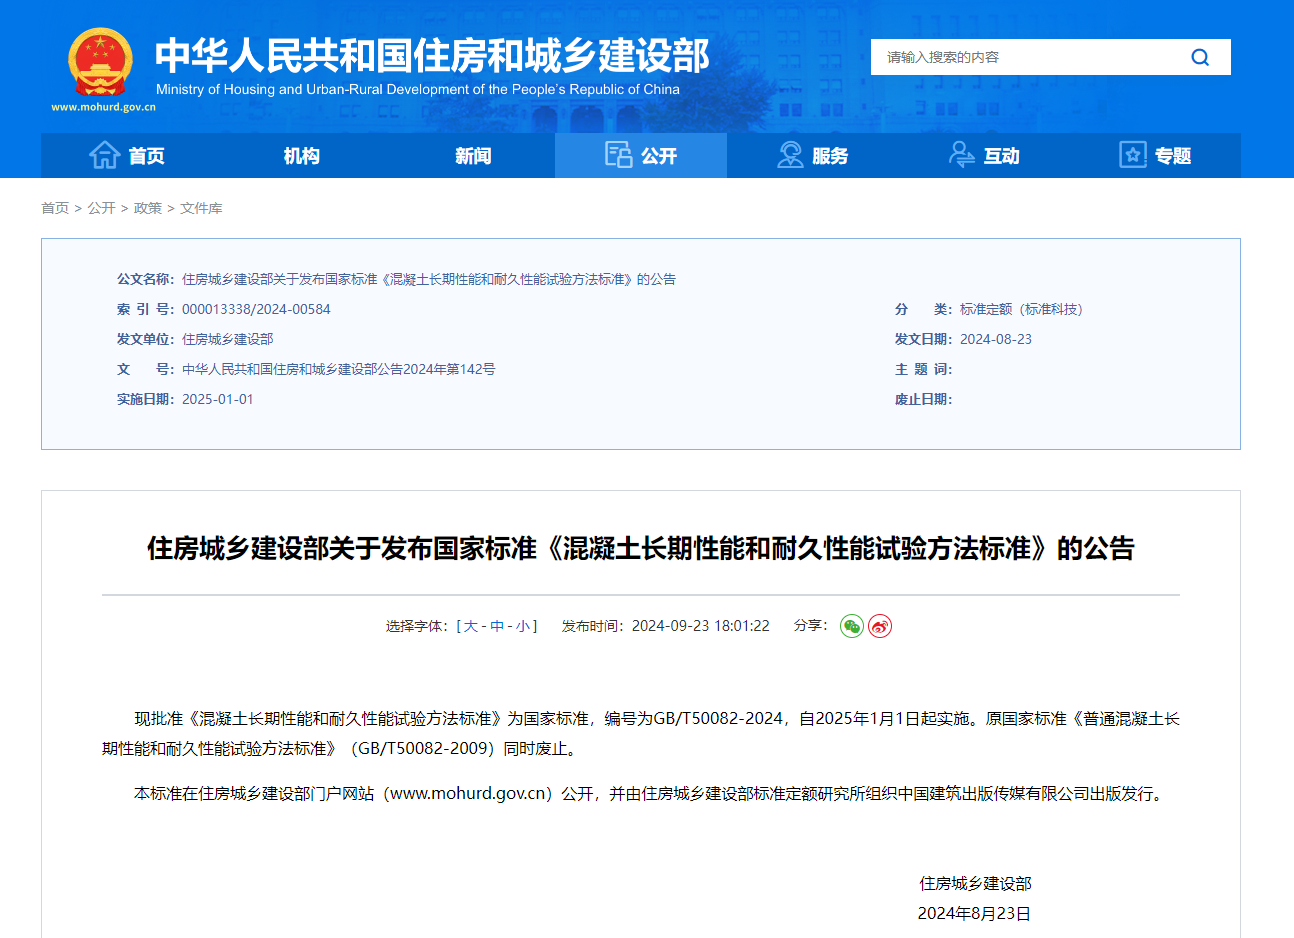The width and height of the screenshot is (1294, 938).
Task: Open 文件库 breadcrumb link
Action: pyautogui.click(x=201, y=208)
